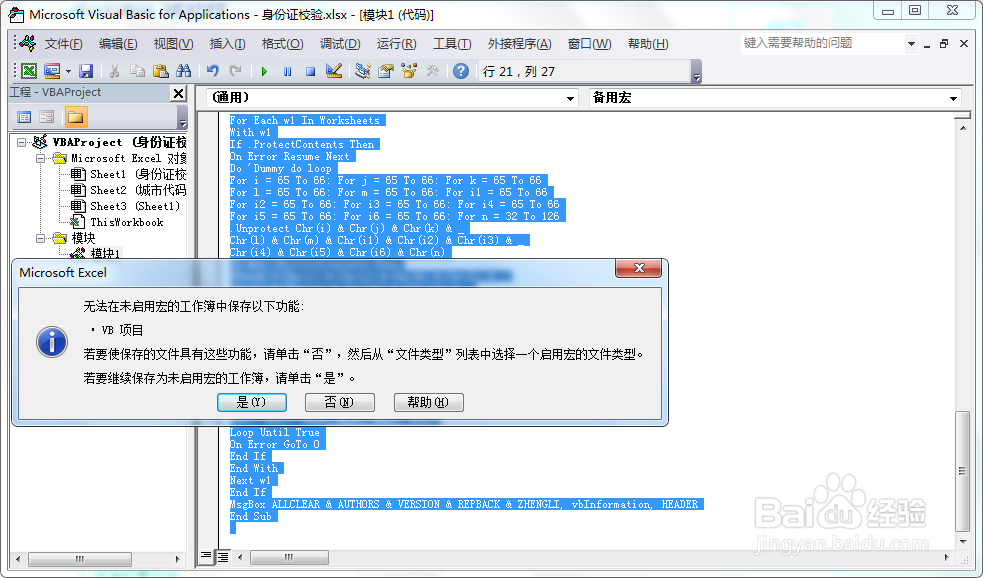Select Sheet1 in project tree
Viewport: 983px width, 578px height.
pyautogui.click(x=128, y=174)
